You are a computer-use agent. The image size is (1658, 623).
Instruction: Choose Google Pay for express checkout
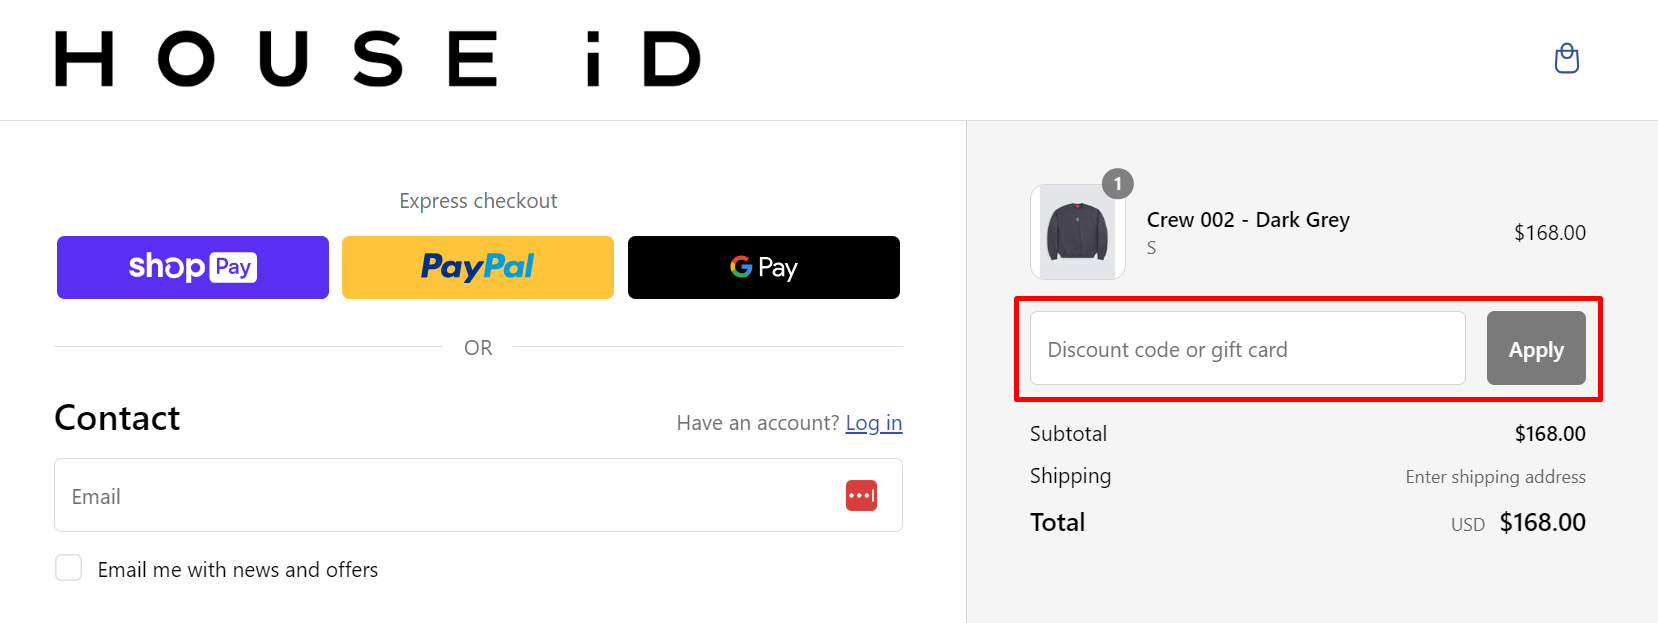[x=763, y=267]
